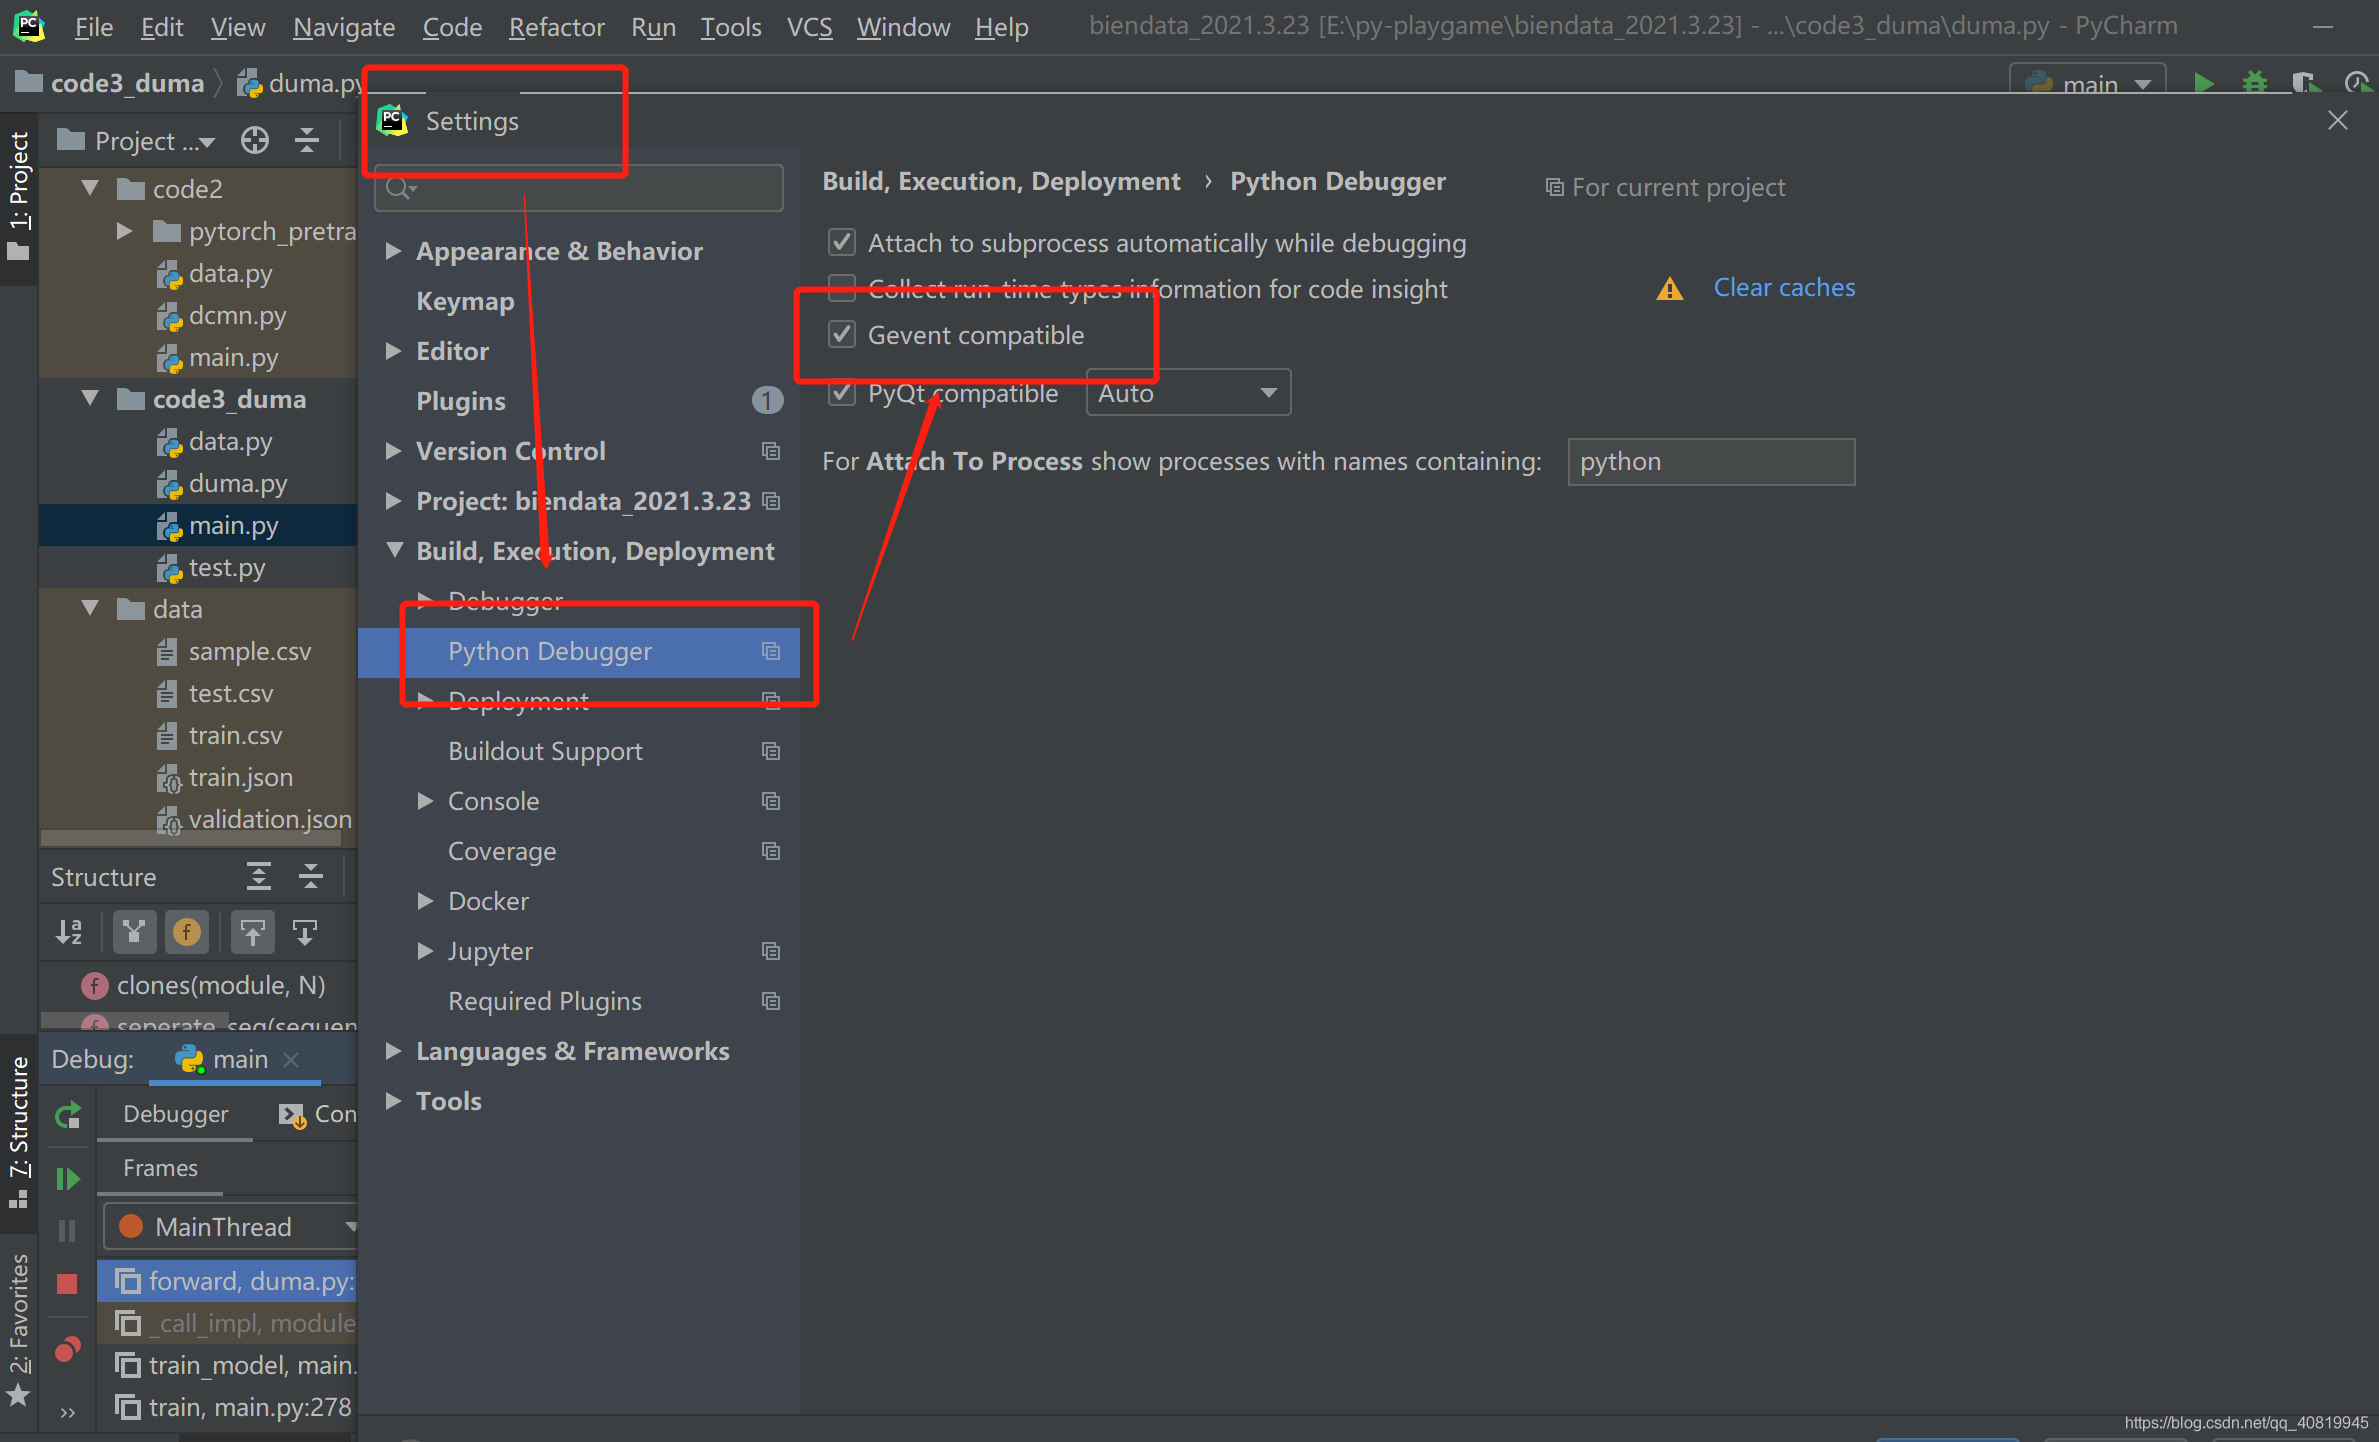Image resolution: width=2379 pixels, height=1442 pixels.
Task: Uncheck Gevent compatible
Action: (841, 334)
